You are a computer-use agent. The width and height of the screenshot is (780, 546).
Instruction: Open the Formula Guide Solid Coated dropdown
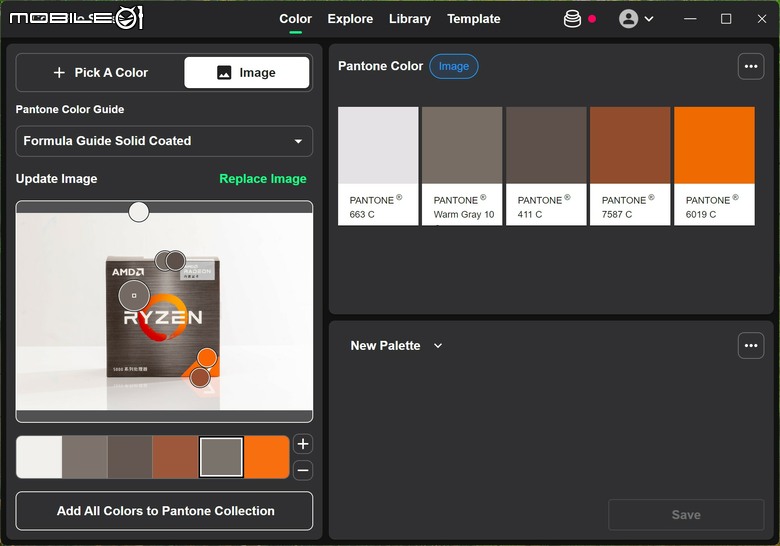point(164,141)
